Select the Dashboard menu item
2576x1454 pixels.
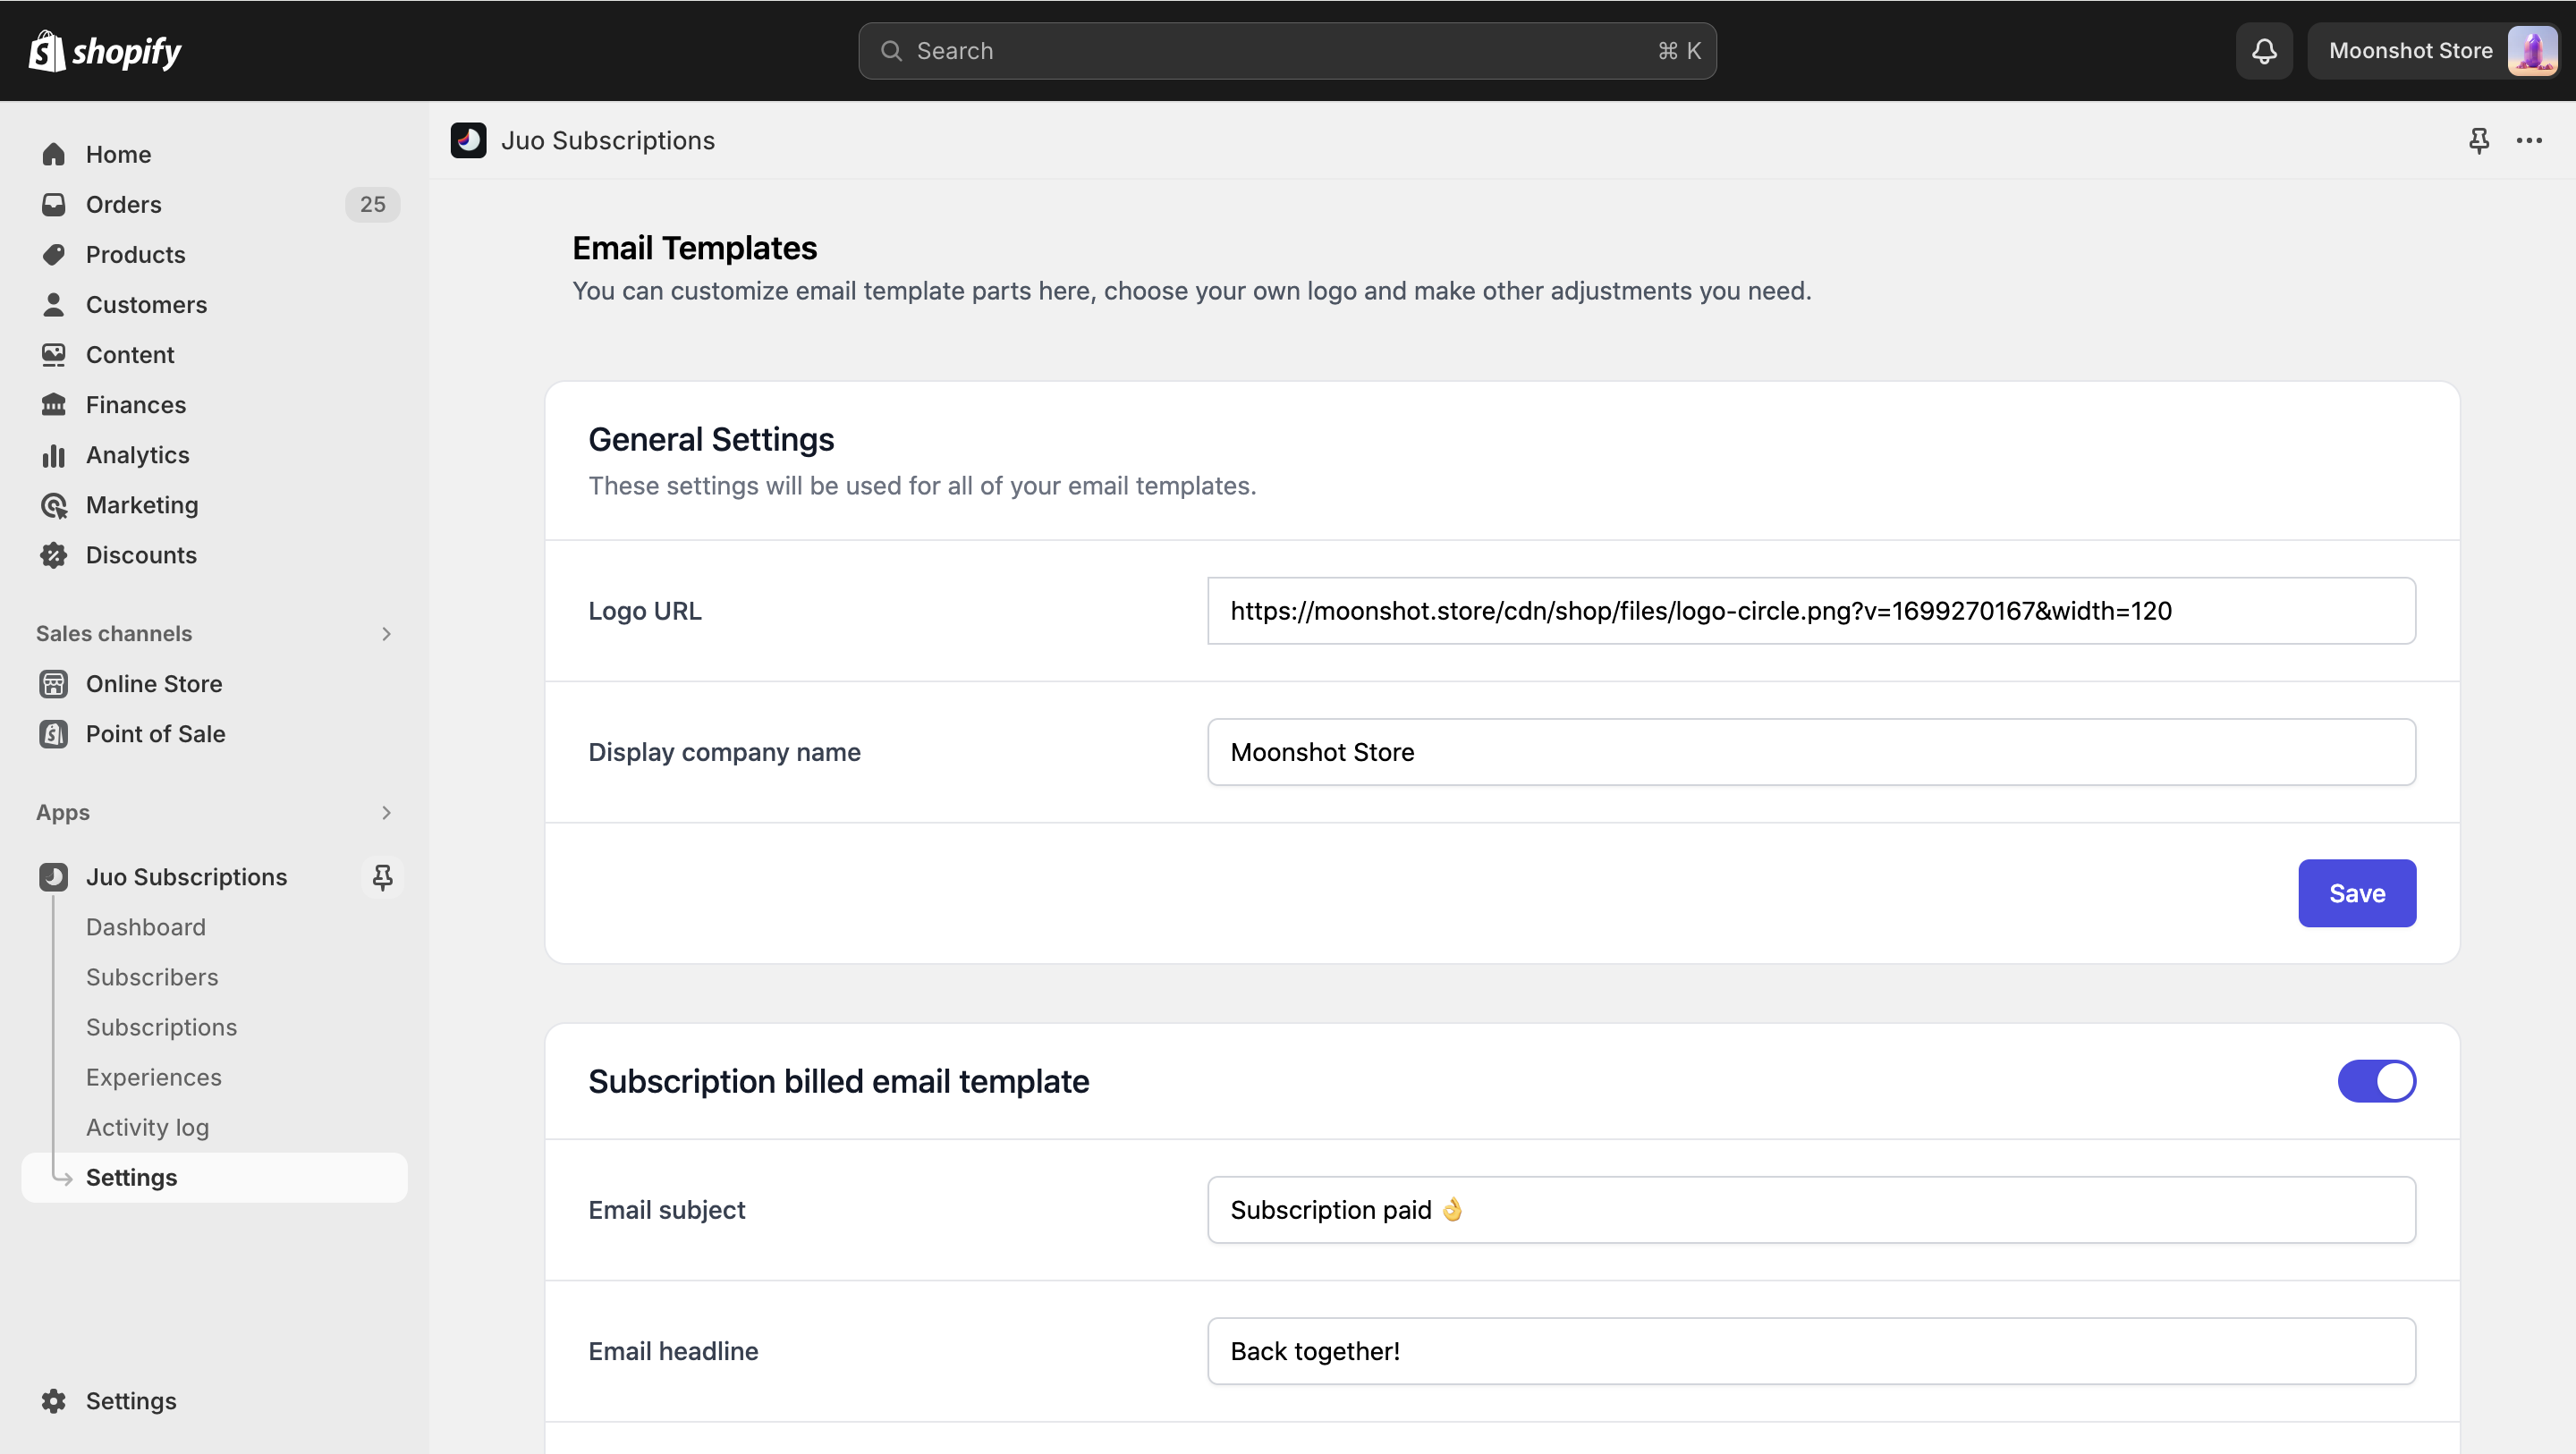point(145,927)
